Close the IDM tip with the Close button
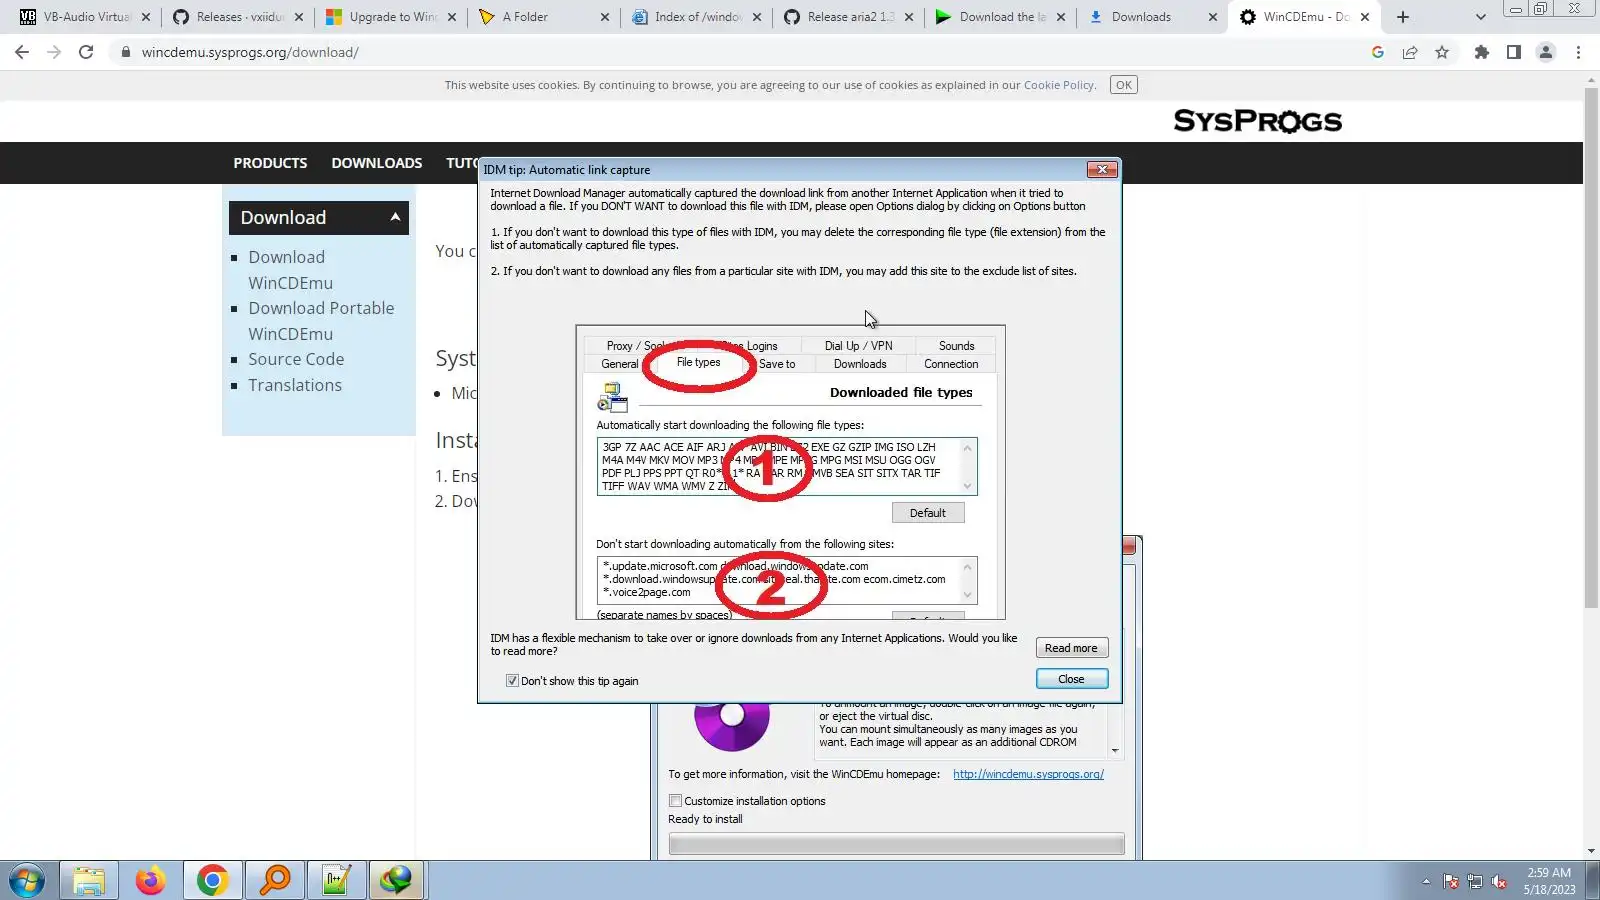 tap(1071, 679)
